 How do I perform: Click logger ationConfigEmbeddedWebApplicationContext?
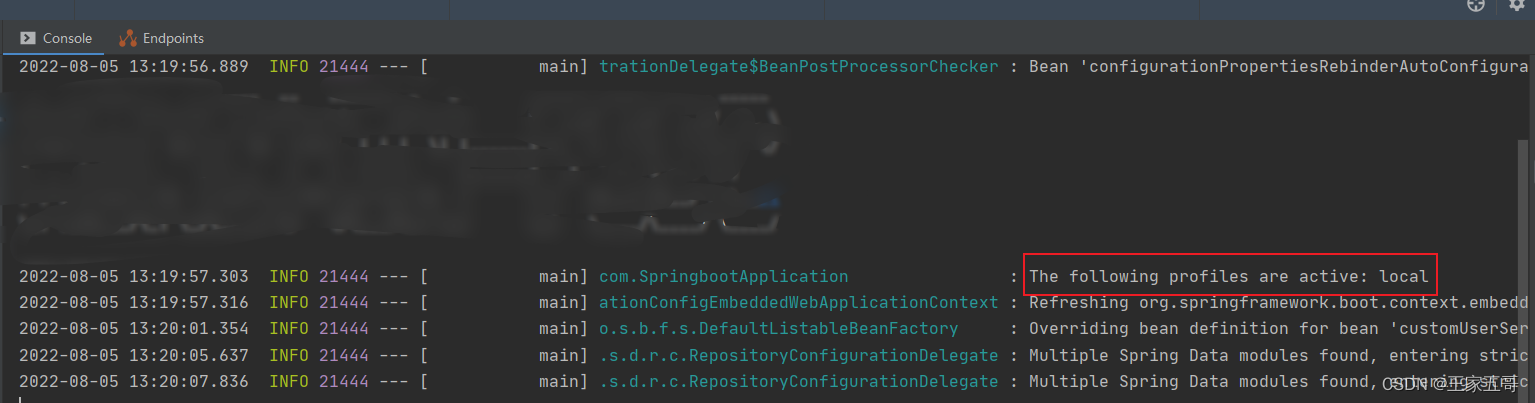click(x=799, y=302)
